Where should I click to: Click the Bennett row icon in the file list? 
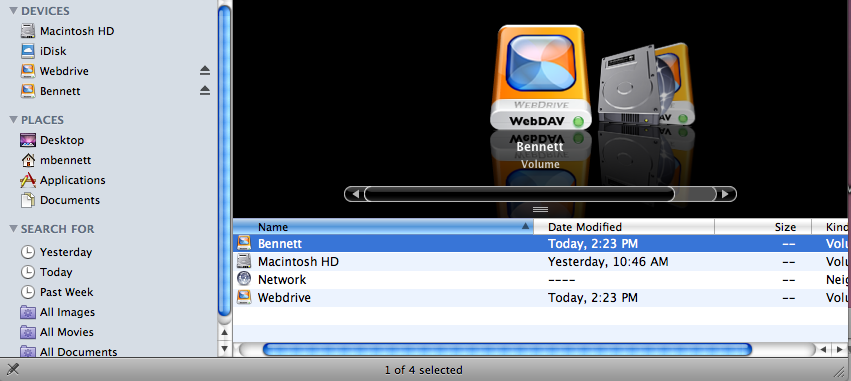(x=244, y=243)
